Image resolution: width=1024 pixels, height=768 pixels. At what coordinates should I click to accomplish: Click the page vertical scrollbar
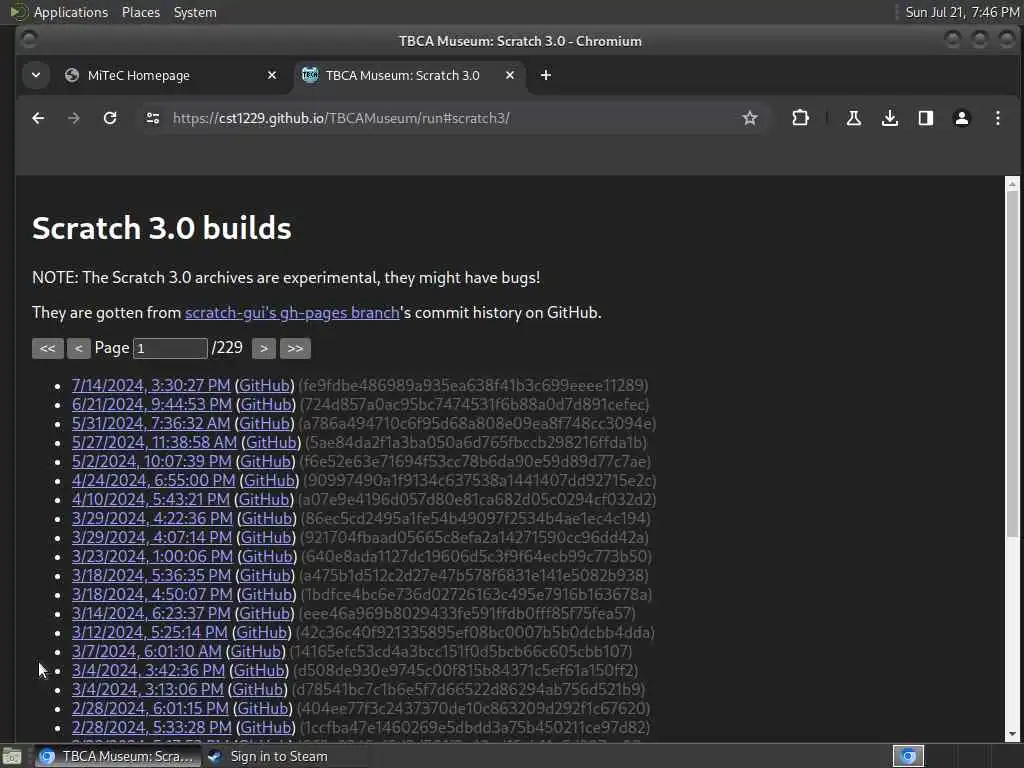click(1012, 366)
